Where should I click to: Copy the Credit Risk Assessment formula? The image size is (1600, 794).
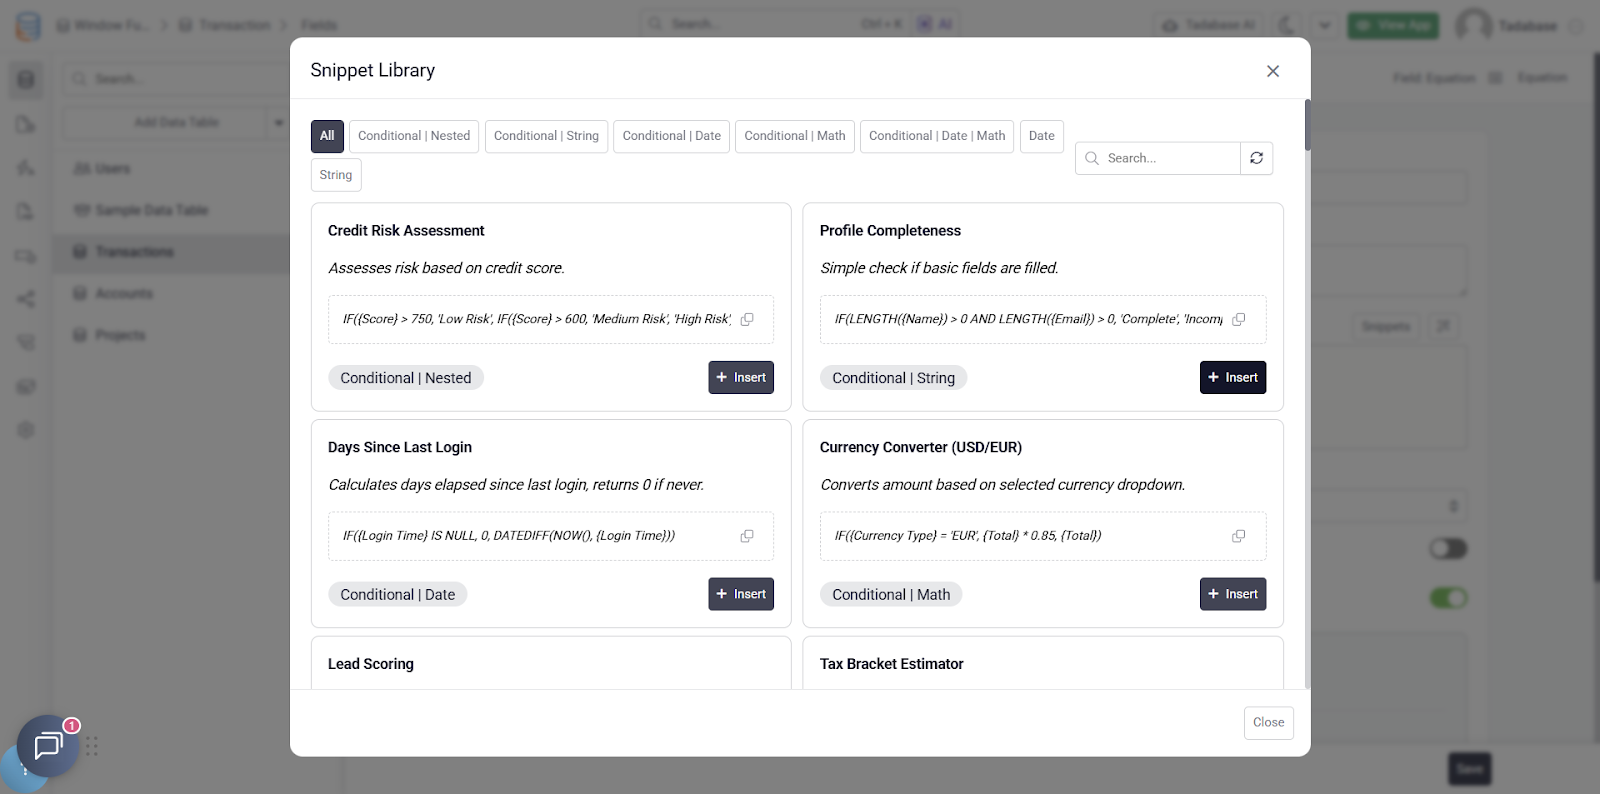tap(747, 319)
